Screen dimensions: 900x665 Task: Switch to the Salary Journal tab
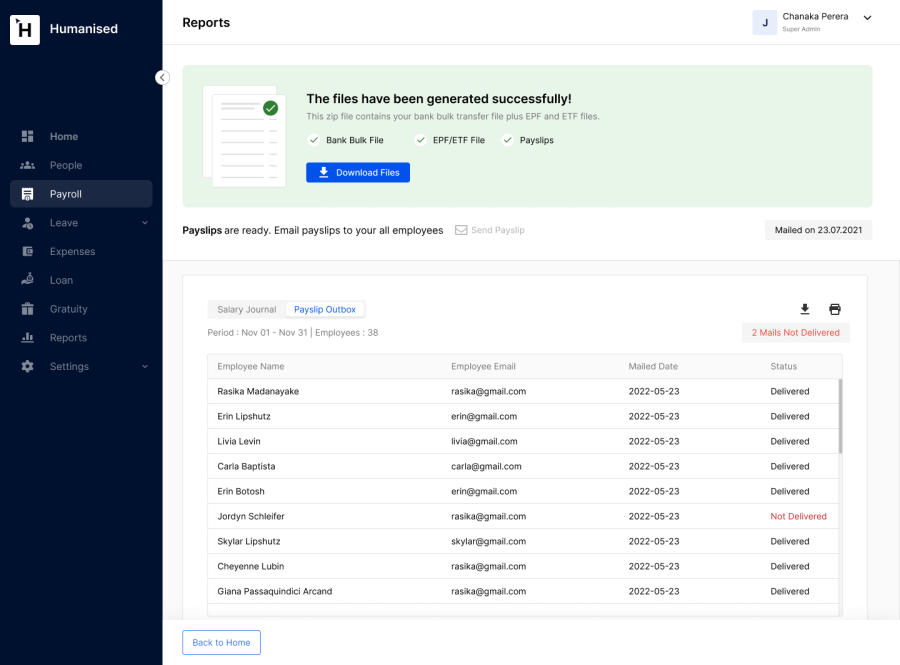(247, 309)
